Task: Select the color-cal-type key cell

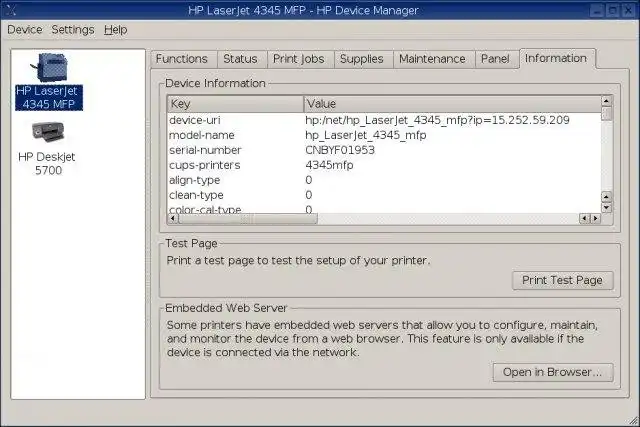Action: 205,209
